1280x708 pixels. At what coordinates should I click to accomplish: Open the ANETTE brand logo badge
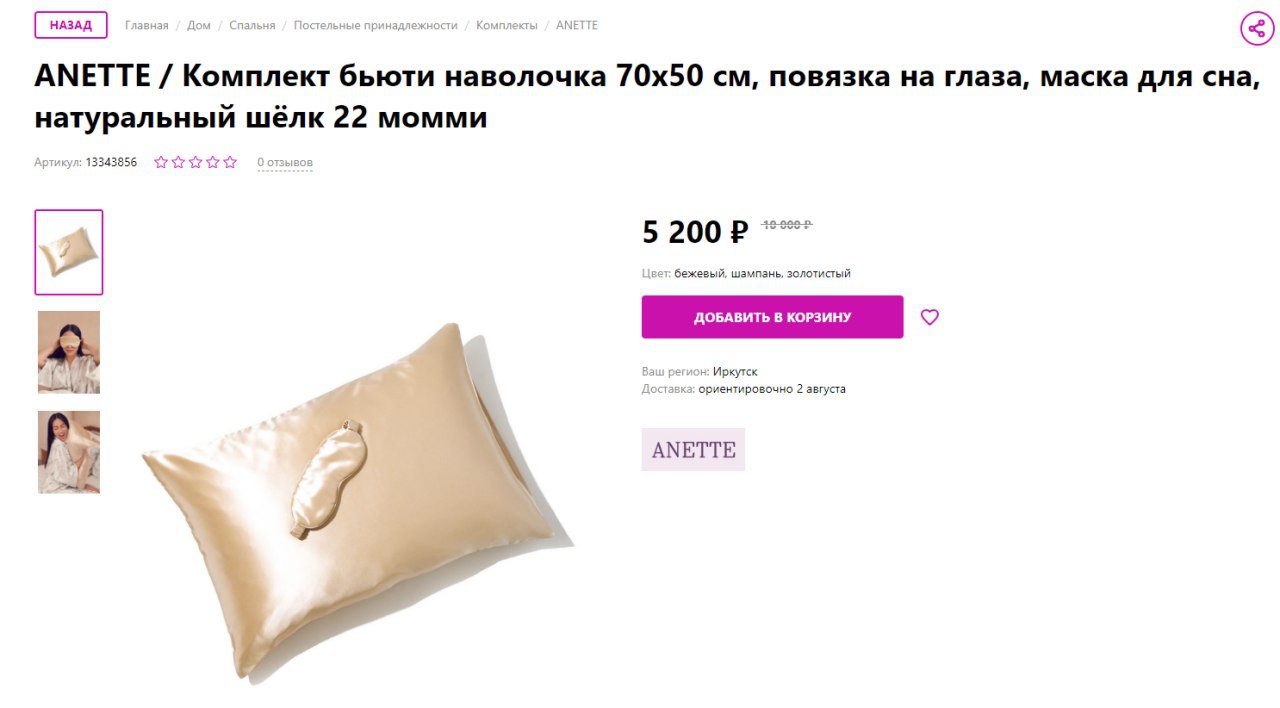[x=693, y=450]
